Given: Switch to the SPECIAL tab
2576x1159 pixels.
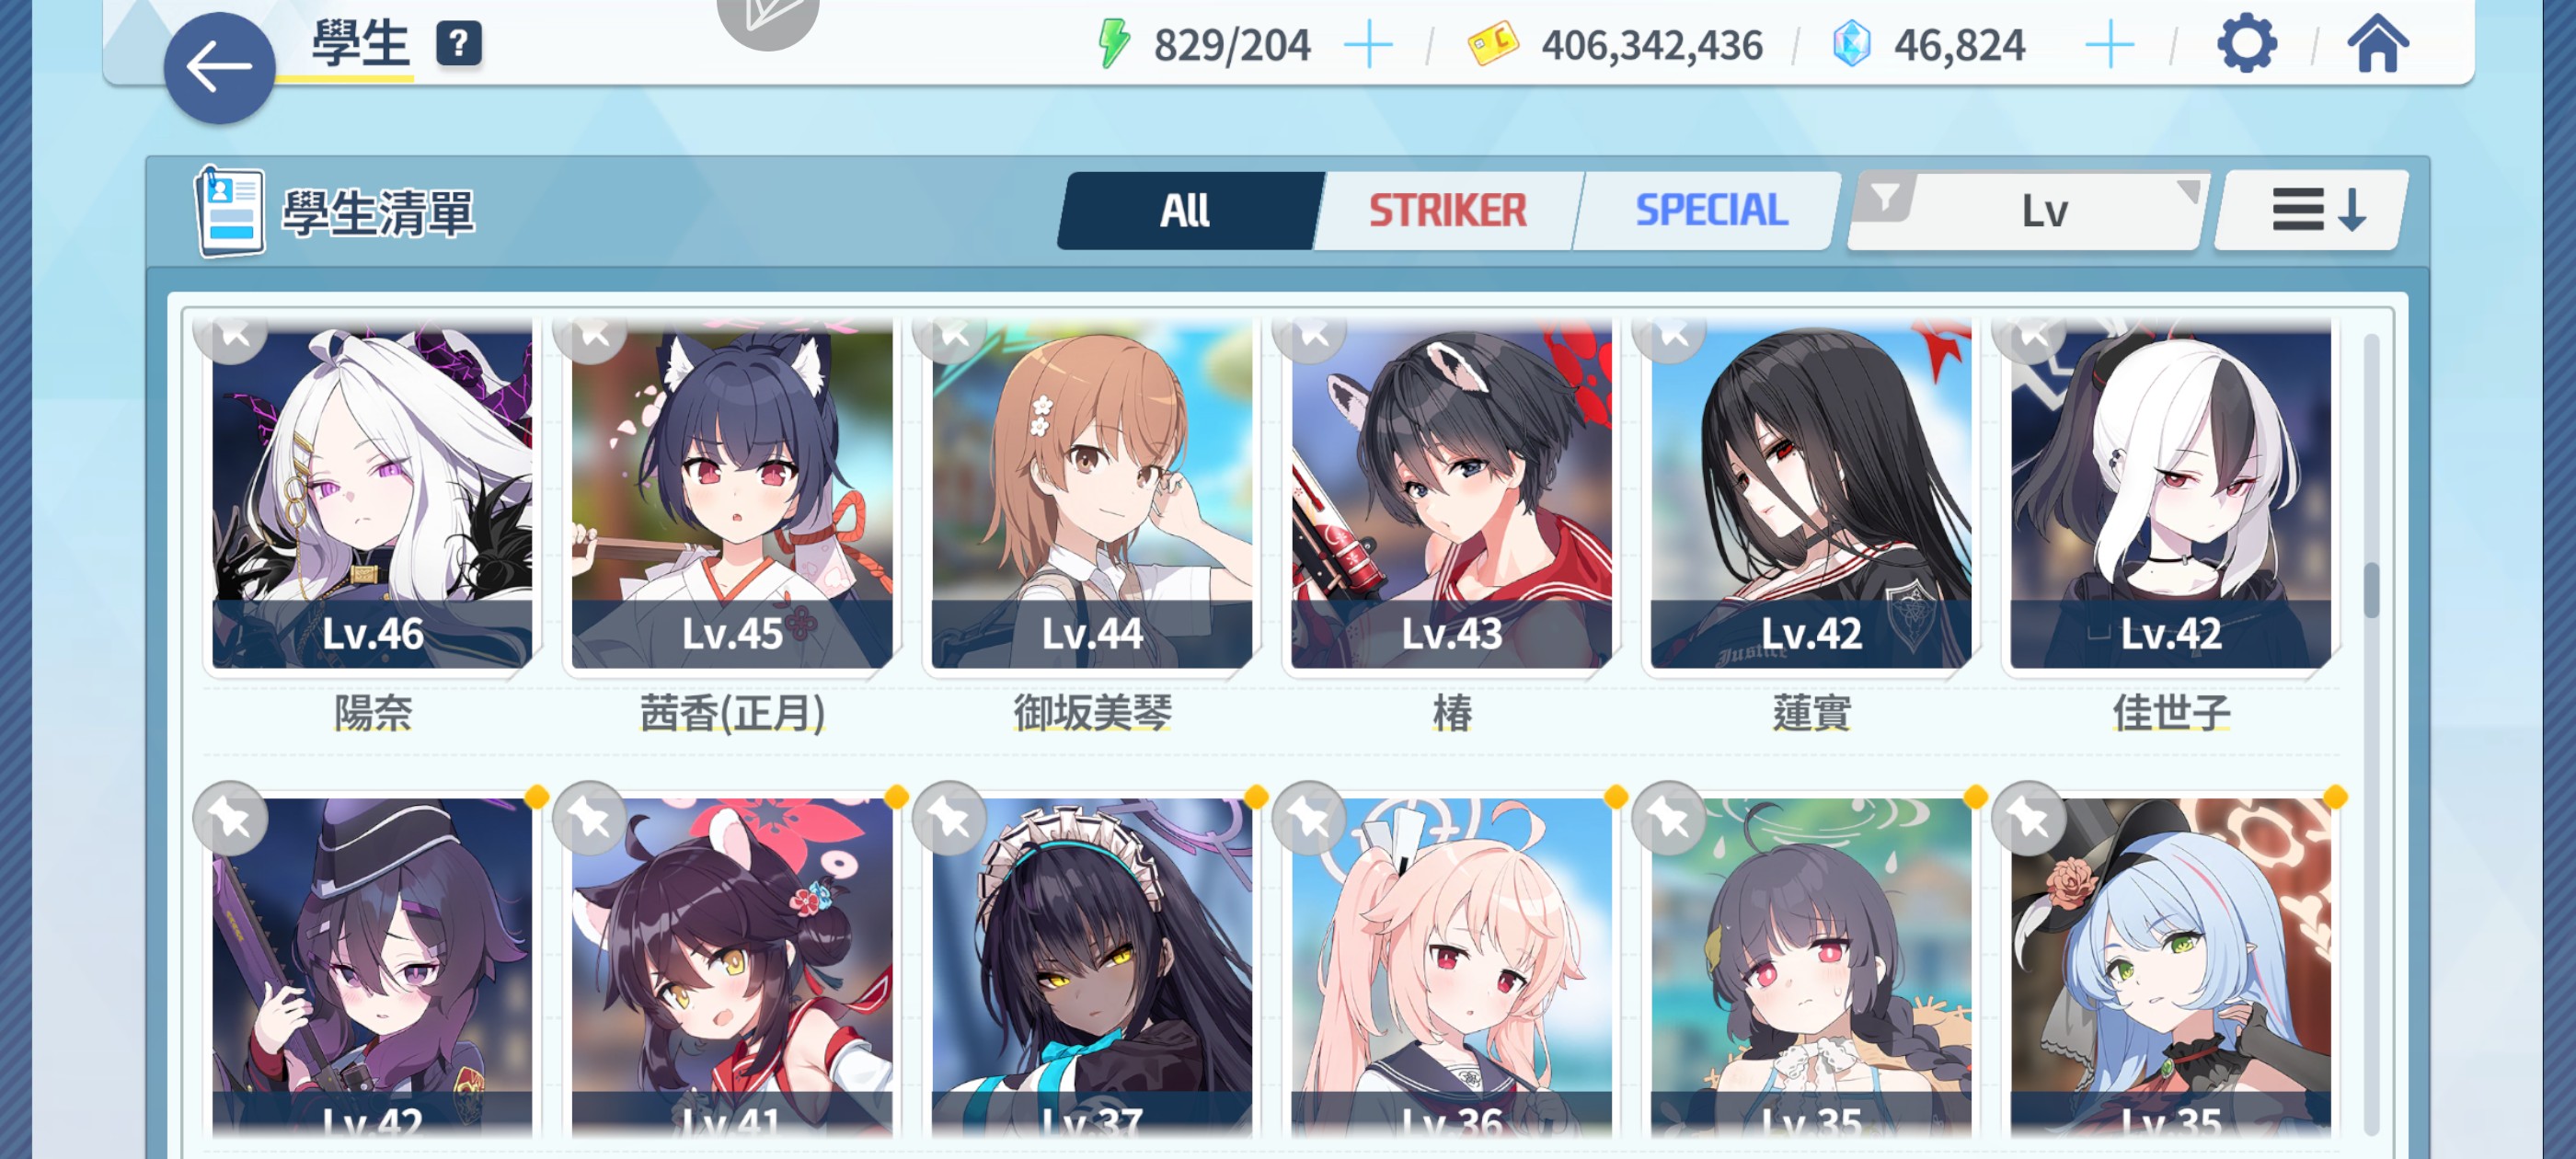Looking at the screenshot, I should coord(1710,210).
